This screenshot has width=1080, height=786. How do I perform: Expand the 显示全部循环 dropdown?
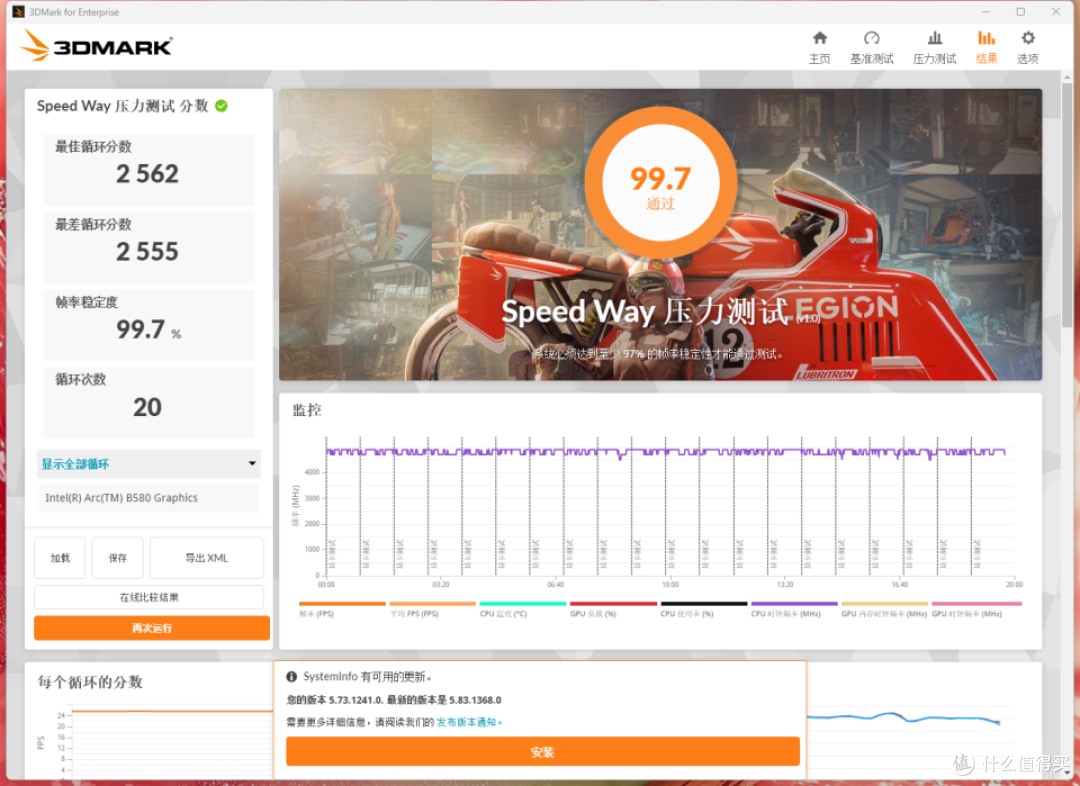click(x=149, y=464)
